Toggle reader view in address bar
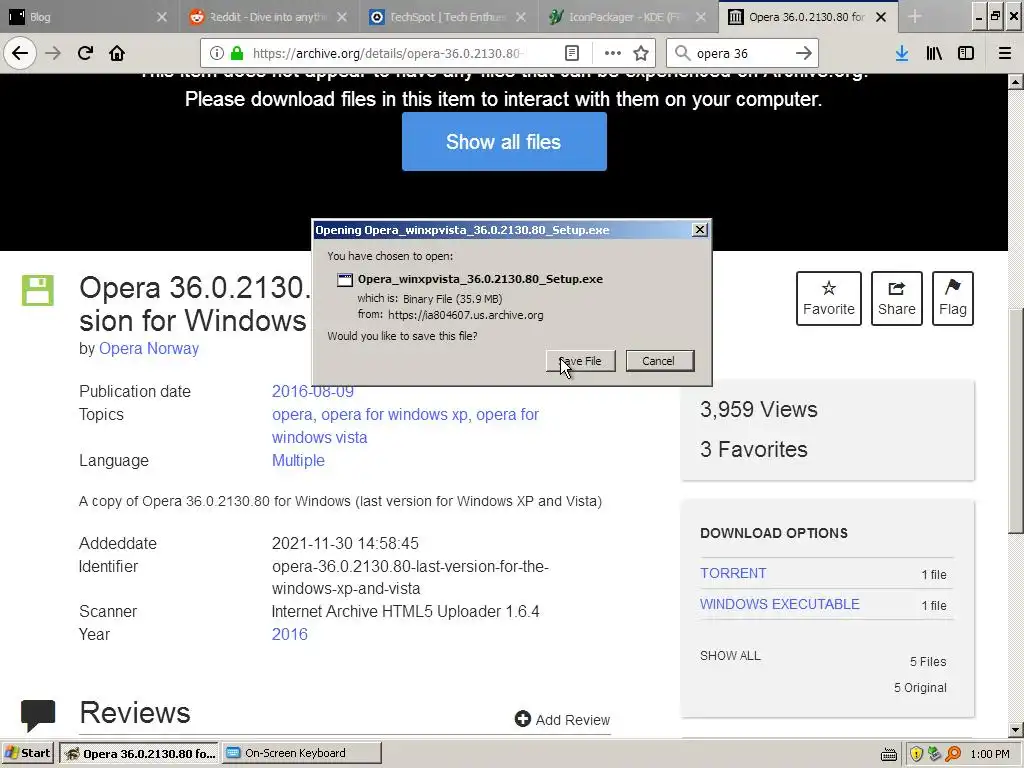The width and height of the screenshot is (1024, 768). [x=571, y=53]
